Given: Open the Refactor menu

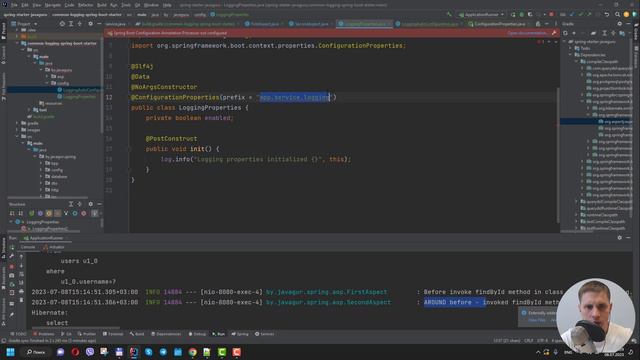Looking at the screenshot, I should (85, 5).
